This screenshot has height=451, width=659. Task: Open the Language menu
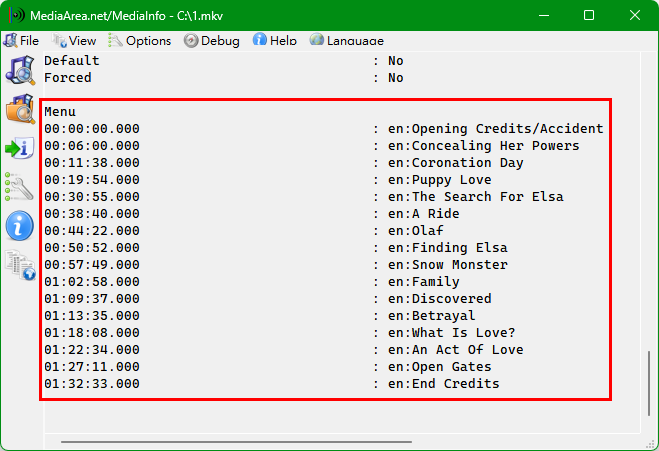point(347,41)
